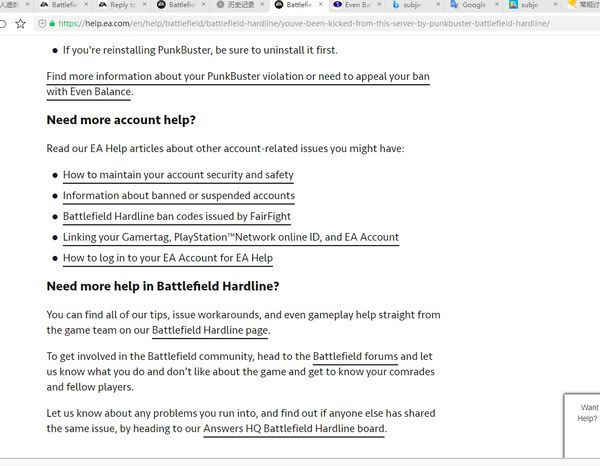Image resolution: width=600 pixels, height=466 pixels.
Task: Close the 'Reply to' tab
Action: point(145,5)
